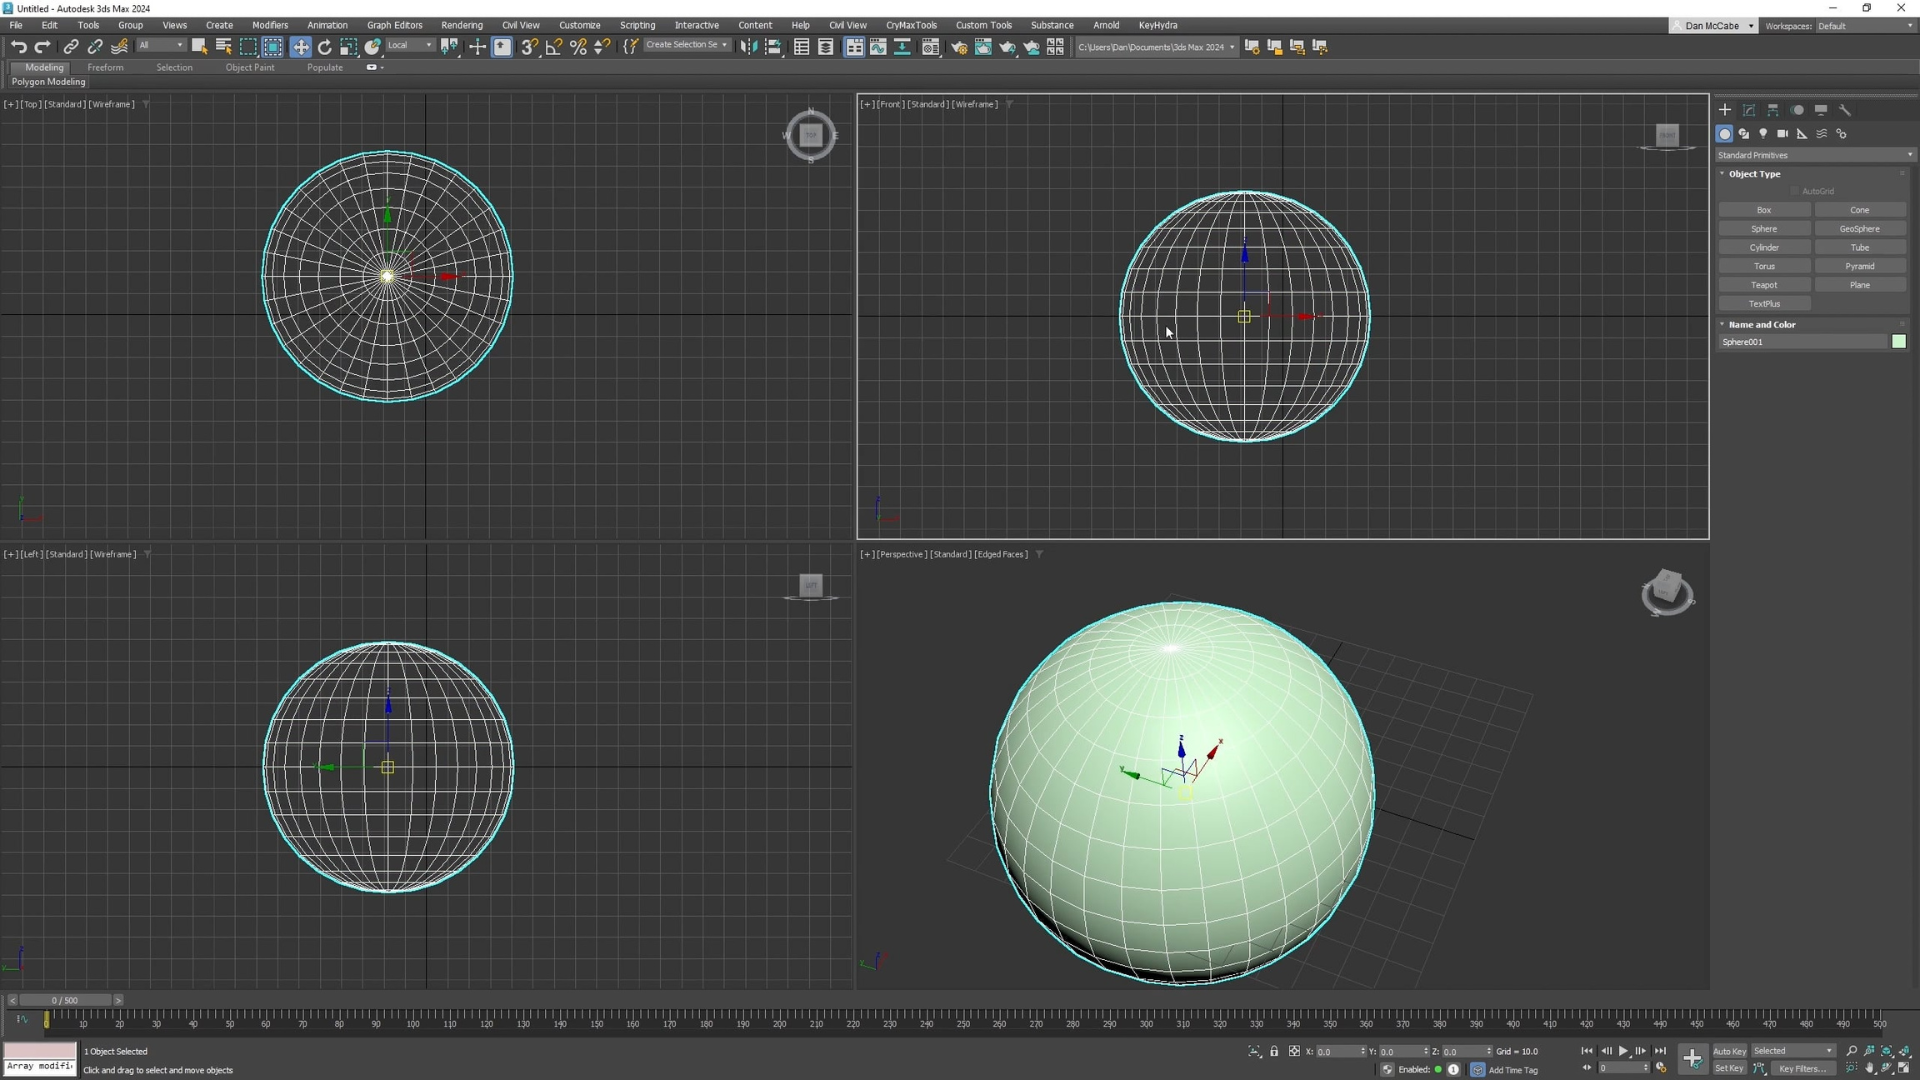
Task: Select the Lights category icon
Action: [x=1763, y=134]
